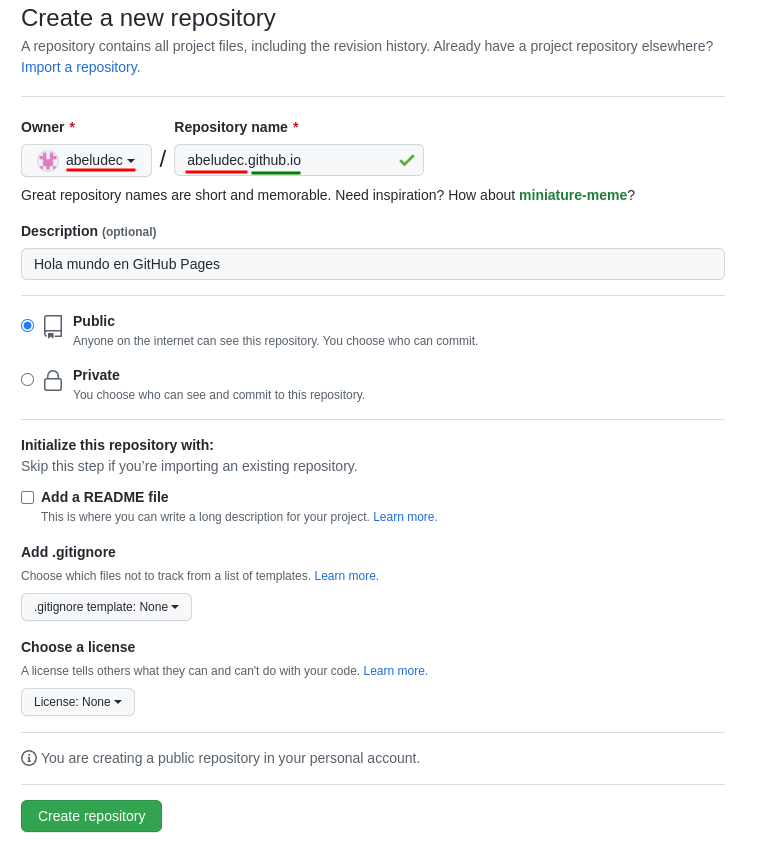The width and height of the screenshot is (761, 857).
Task: Enable the Add a README file checkbox
Action: [x=27, y=497]
